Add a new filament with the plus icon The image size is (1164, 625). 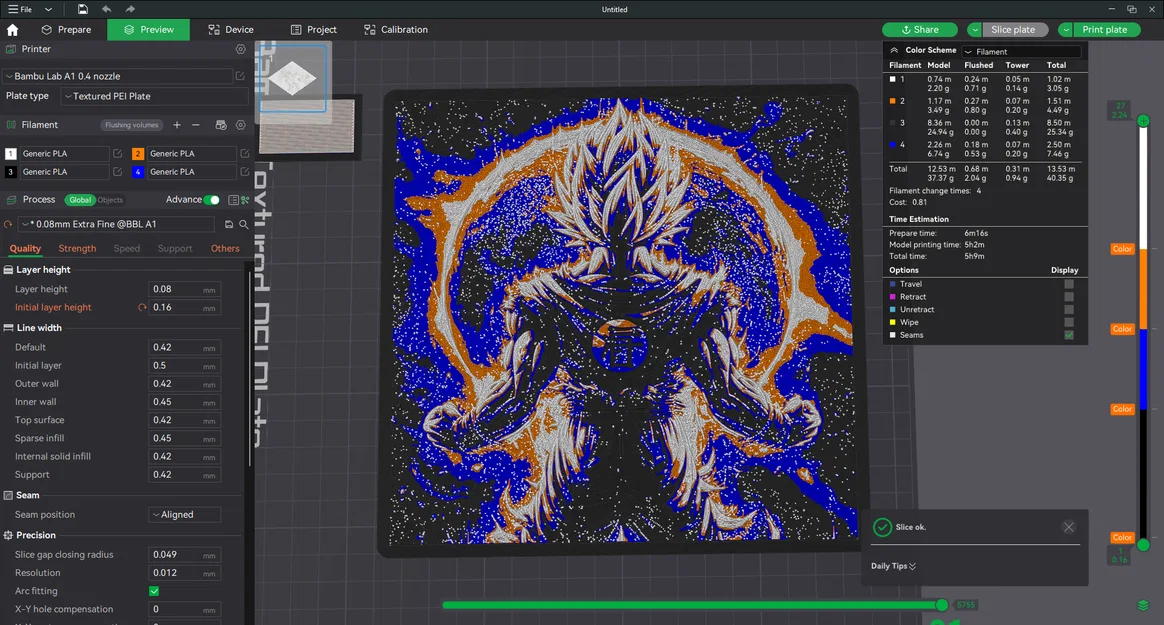pyautogui.click(x=177, y=125)
